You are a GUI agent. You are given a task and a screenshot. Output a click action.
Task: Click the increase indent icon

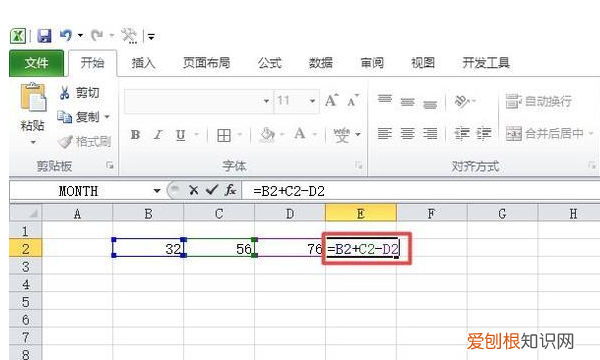pyautogui.click(x=484, y=134)
